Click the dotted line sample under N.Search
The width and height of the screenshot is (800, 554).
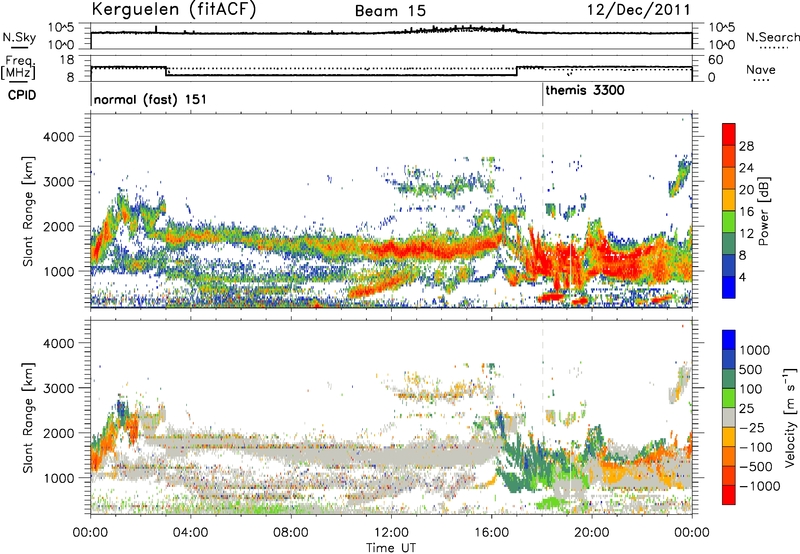point(773,48)
